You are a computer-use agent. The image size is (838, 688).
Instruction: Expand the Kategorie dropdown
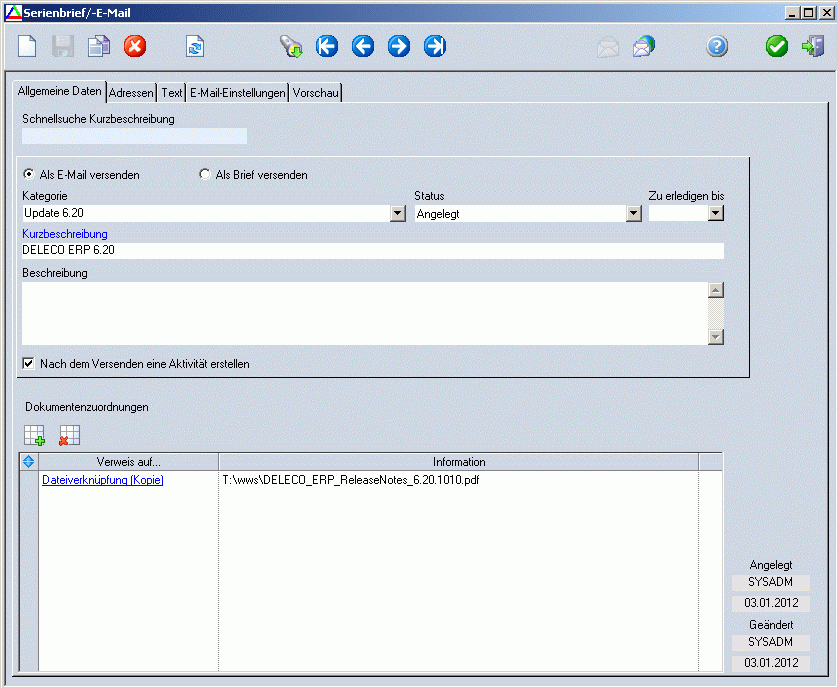point(397,213)
